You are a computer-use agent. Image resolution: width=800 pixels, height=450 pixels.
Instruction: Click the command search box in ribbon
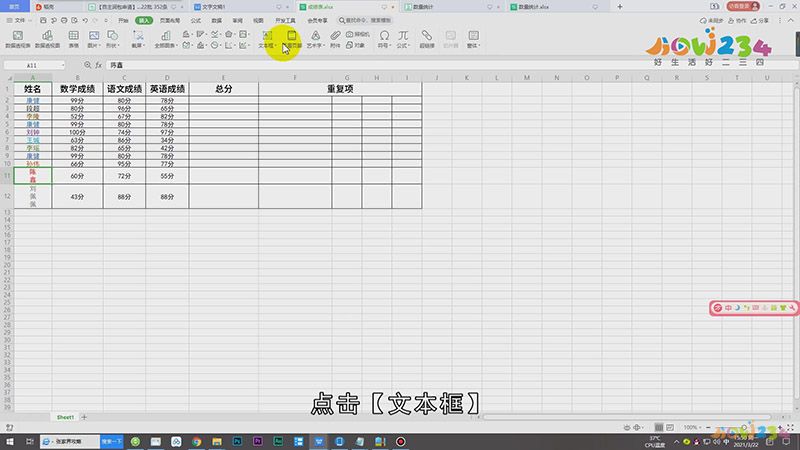click(x=365, y=20)
